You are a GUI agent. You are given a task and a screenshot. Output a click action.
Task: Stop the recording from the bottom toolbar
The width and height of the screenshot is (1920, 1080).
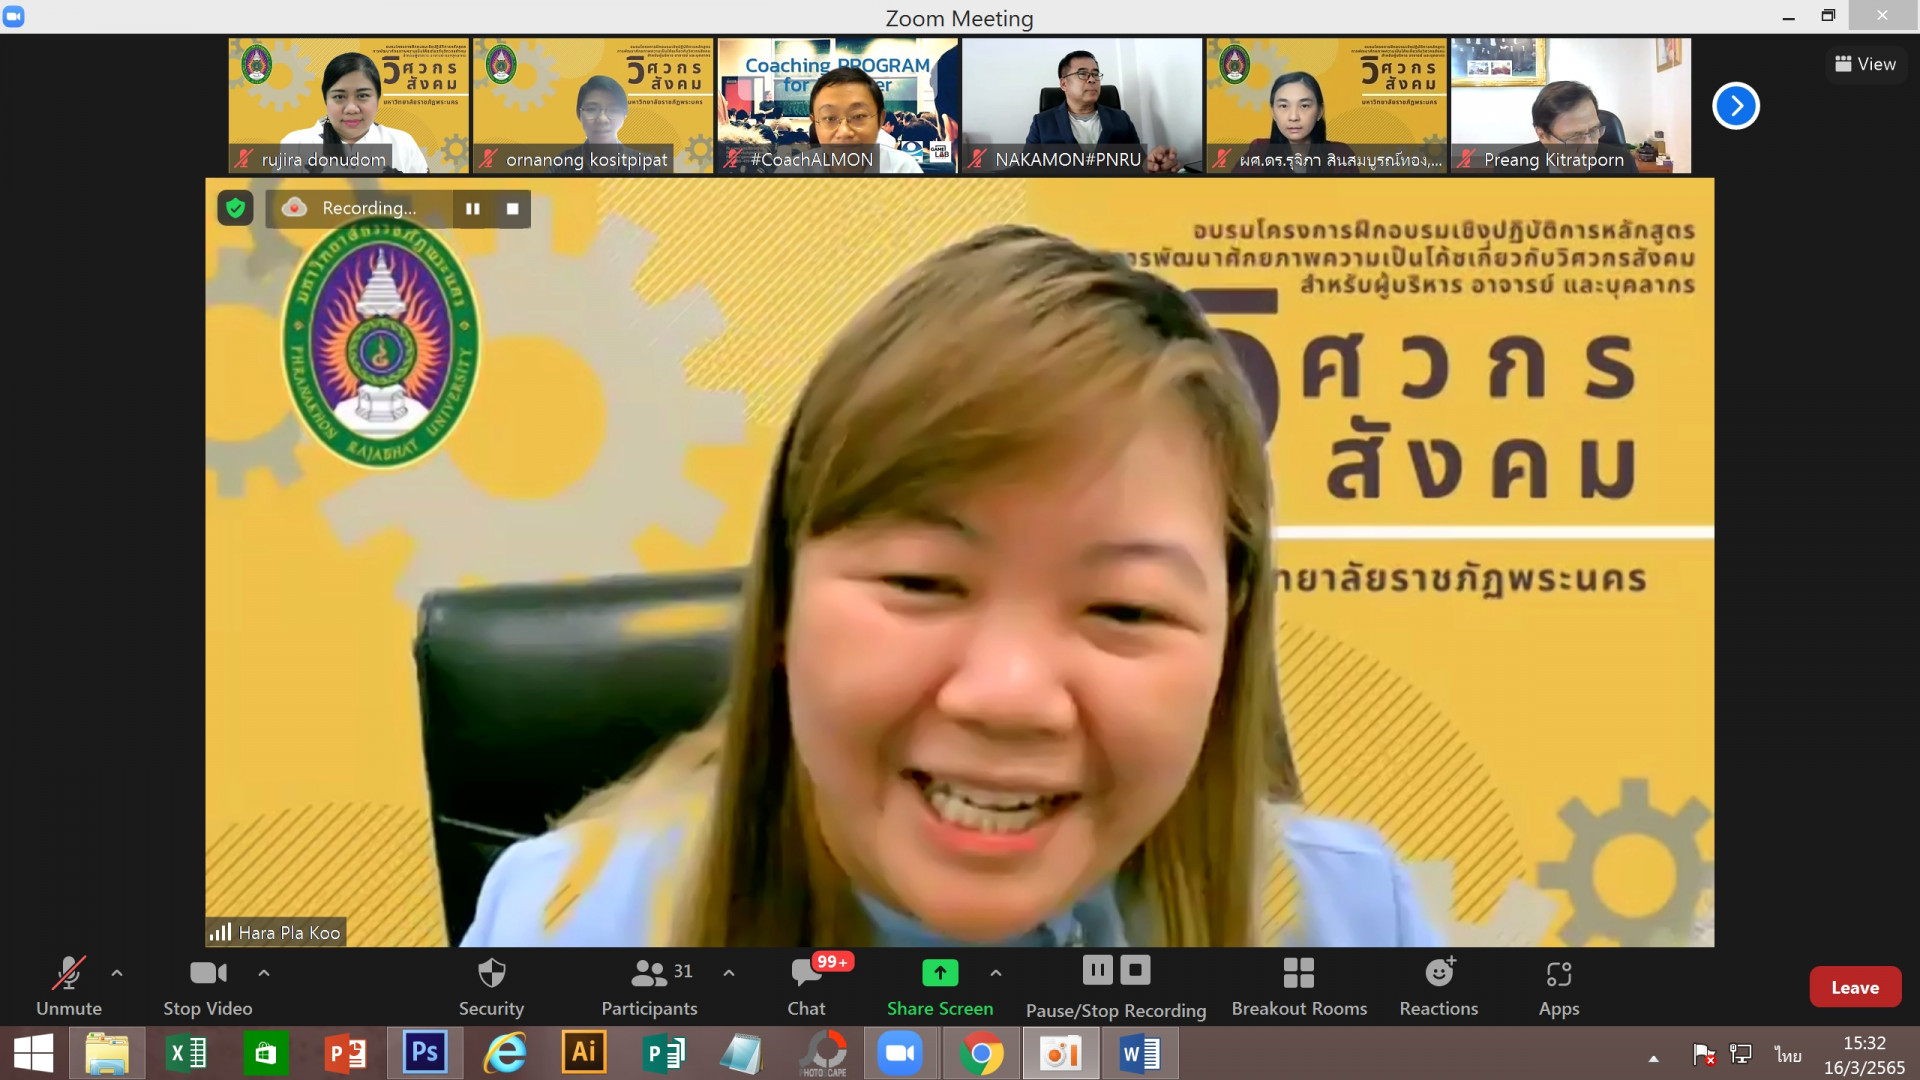coord(1135,970)
